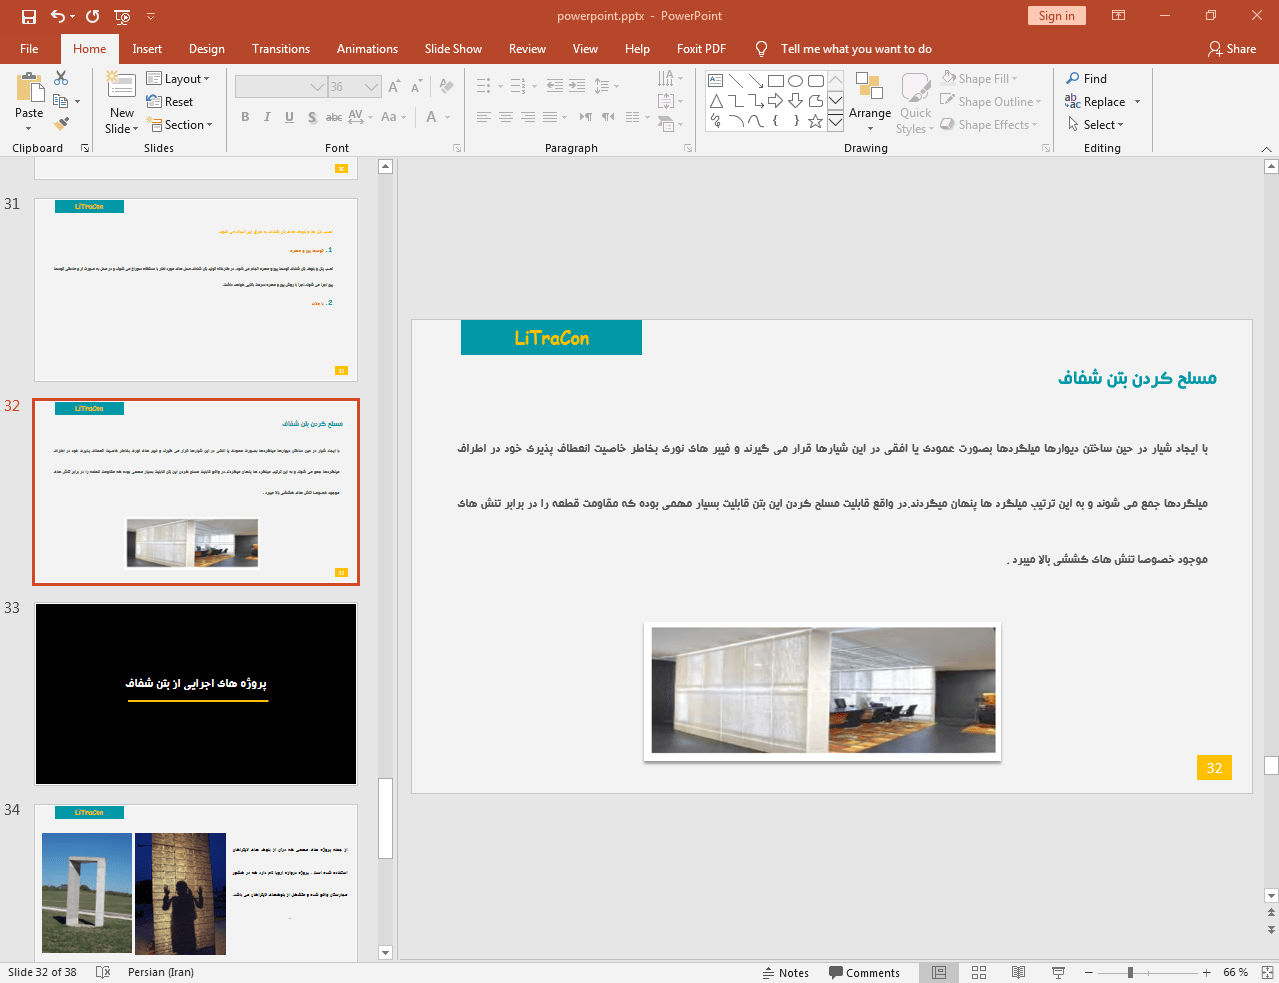Increase font size with the large A icon
The image size is (1279, 983).
pyautogui.click(x=394, y=87)
